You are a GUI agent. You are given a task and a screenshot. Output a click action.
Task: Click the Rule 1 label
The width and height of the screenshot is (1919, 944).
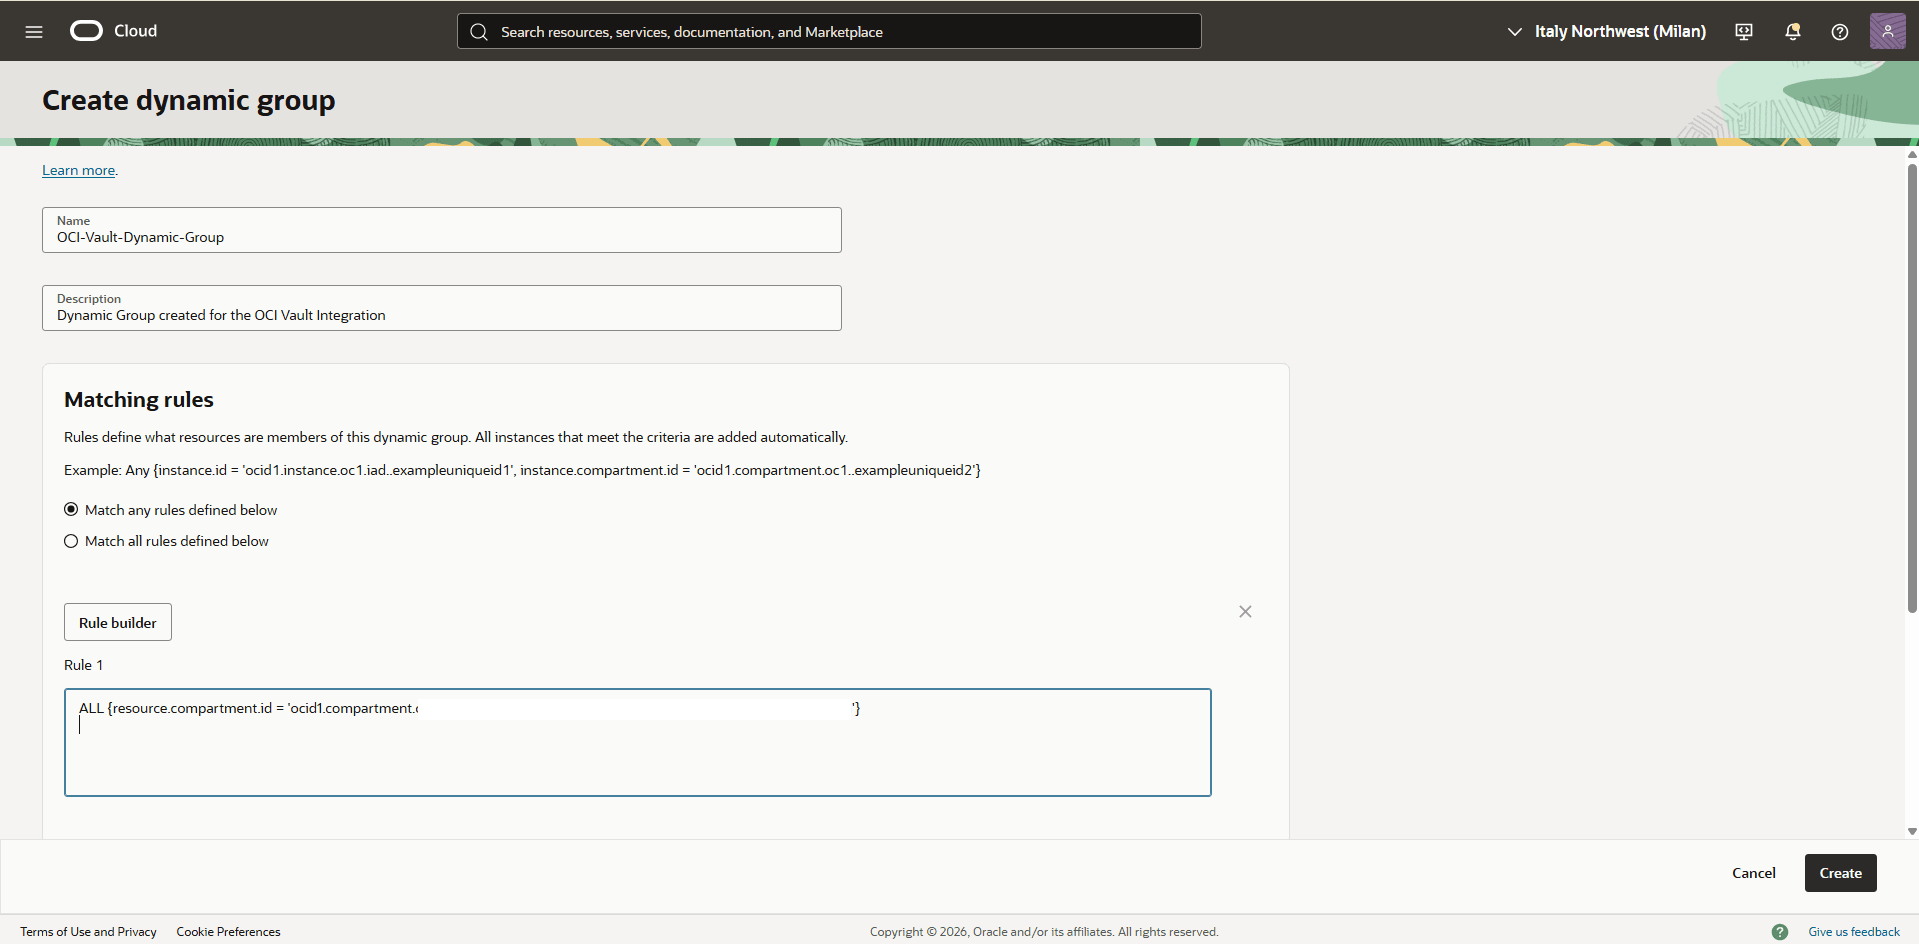click(84, 665)
